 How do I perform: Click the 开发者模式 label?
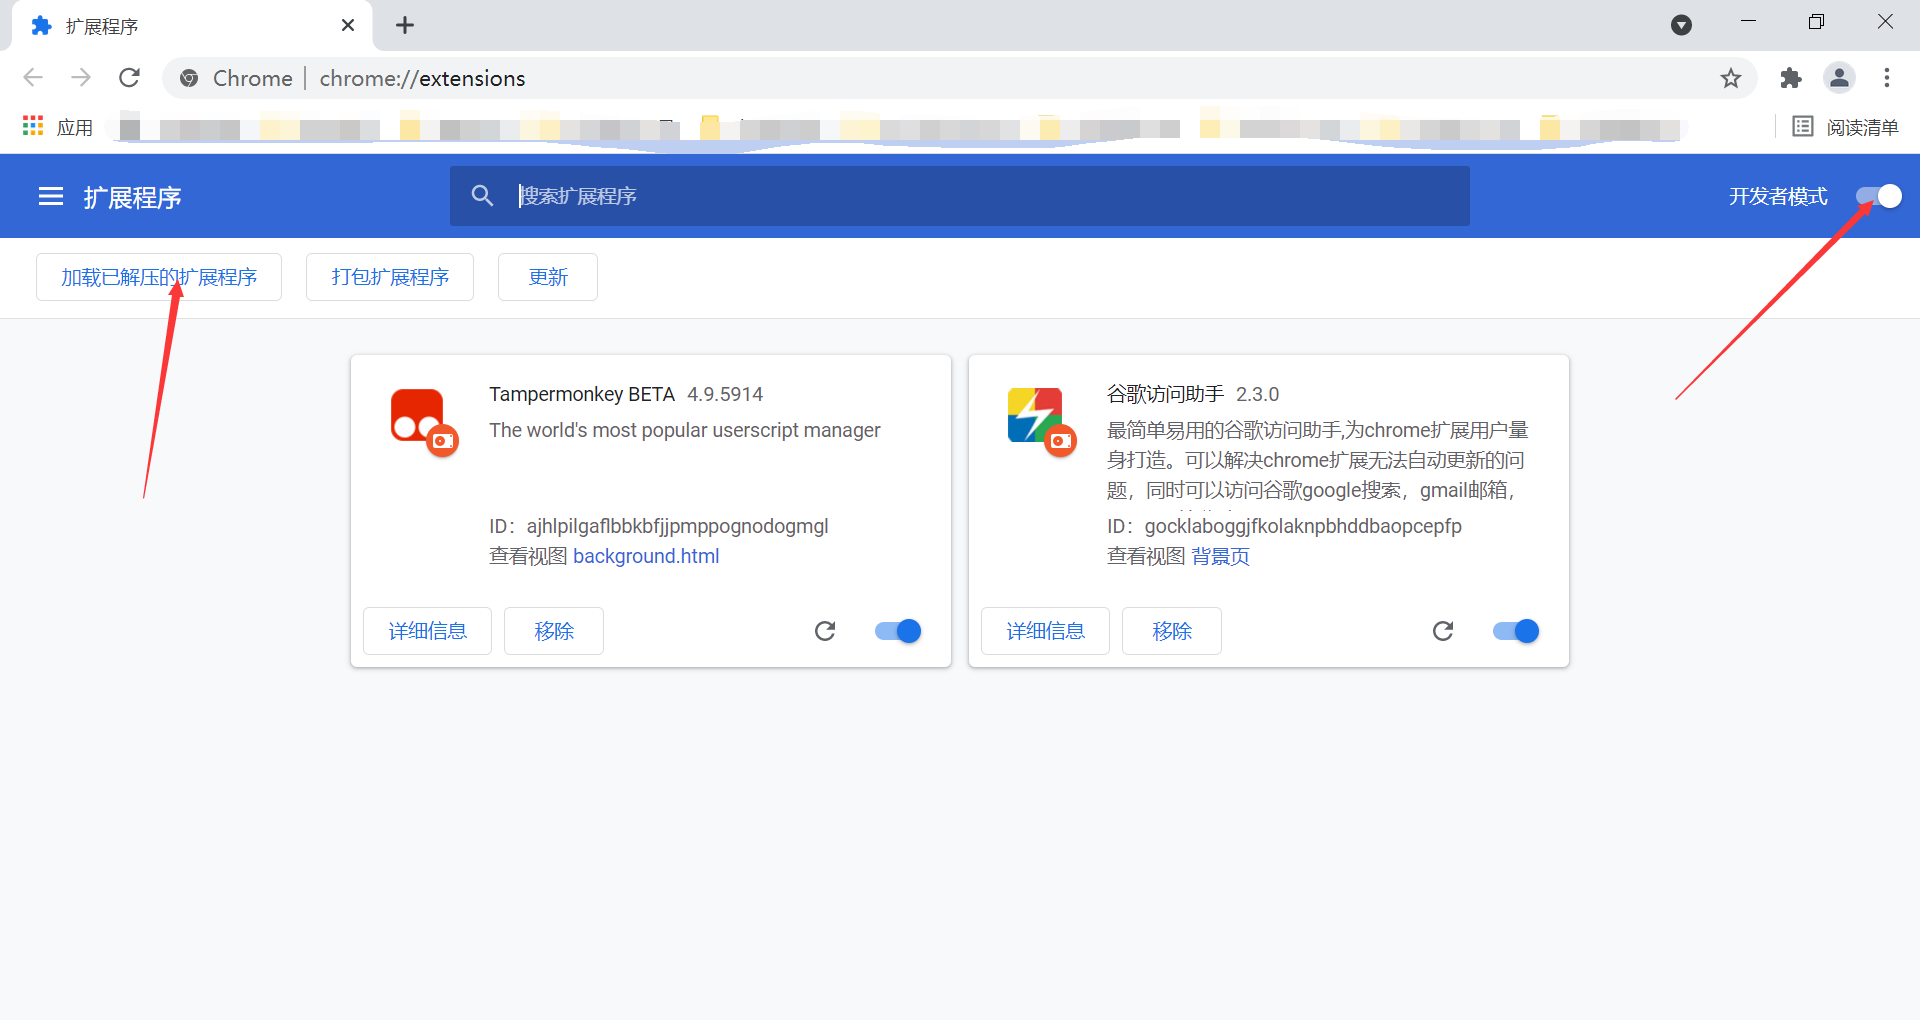(1778, 196)
